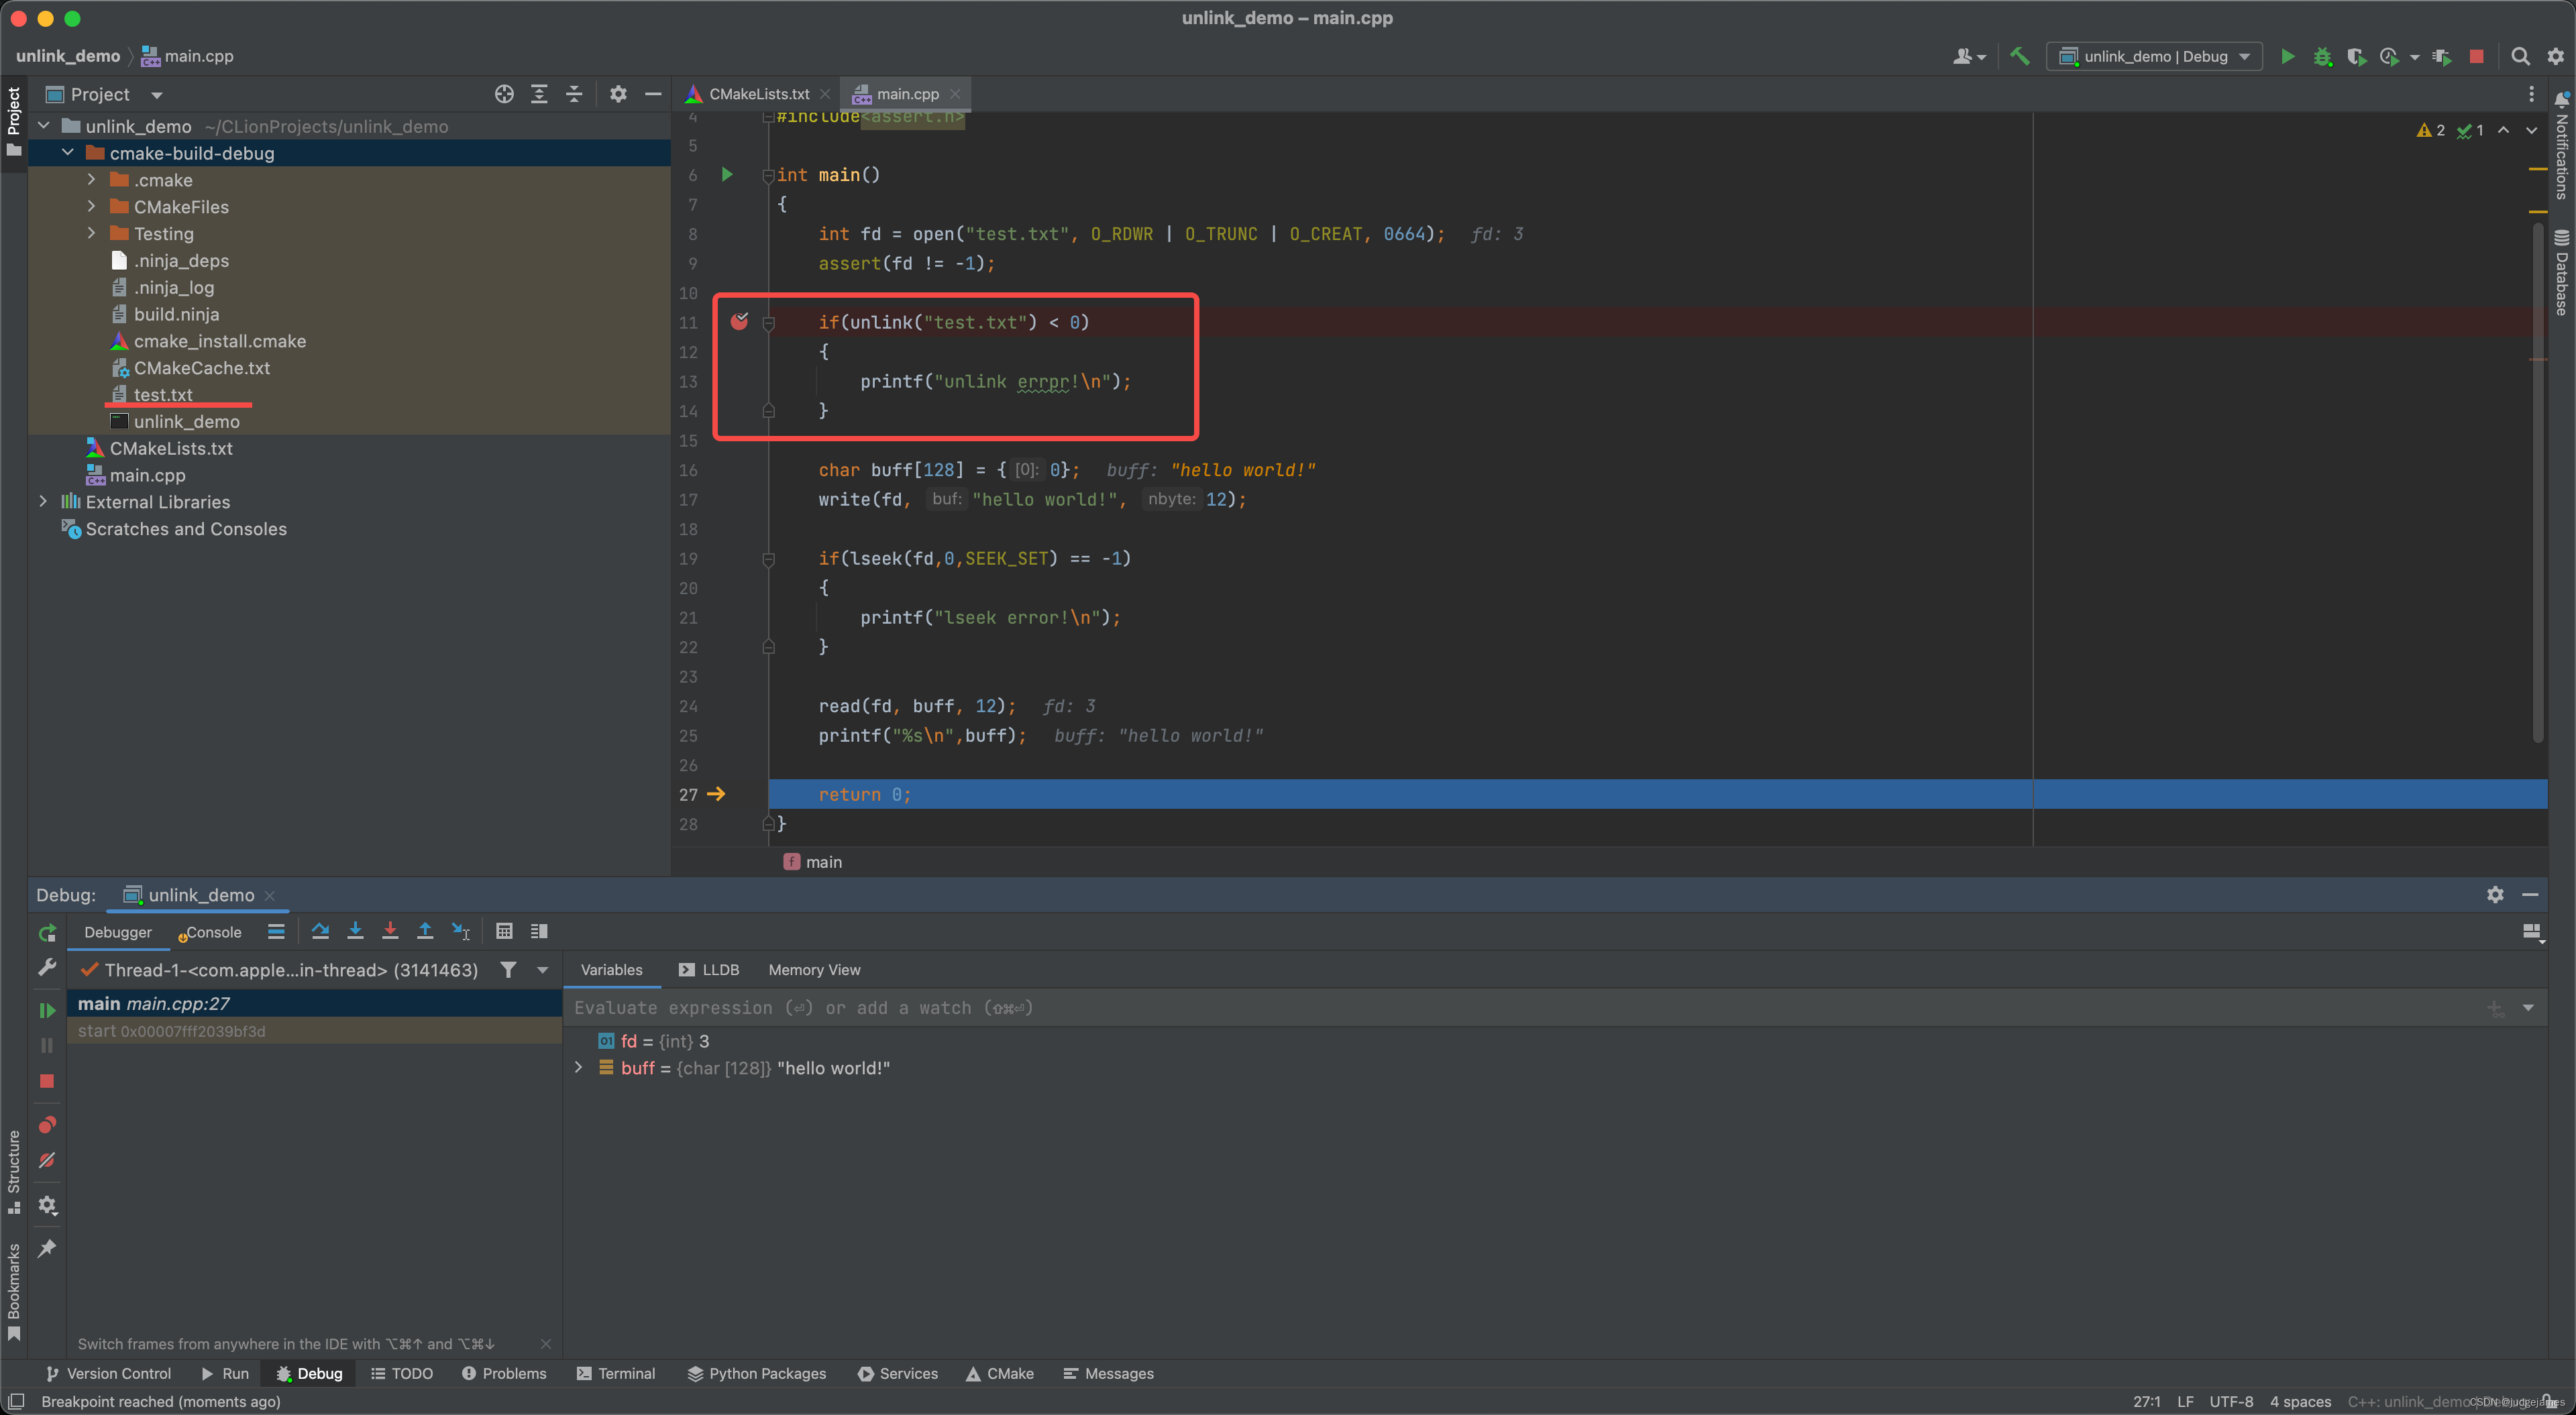The width and height of the screenshot is (2576, 1415).
Task: Select the Variables tab
Action: pyautogui.click(x=611, y=969)
